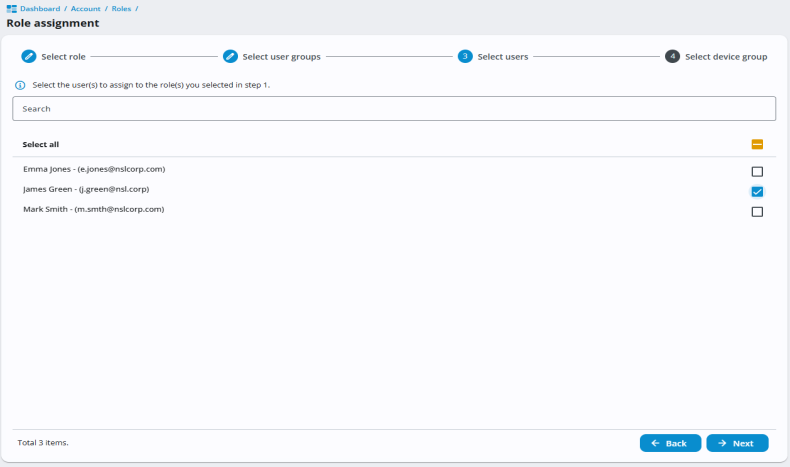This screenshot has width=790, height=467.
Task: Click the Back button
Action: [670, 443]
